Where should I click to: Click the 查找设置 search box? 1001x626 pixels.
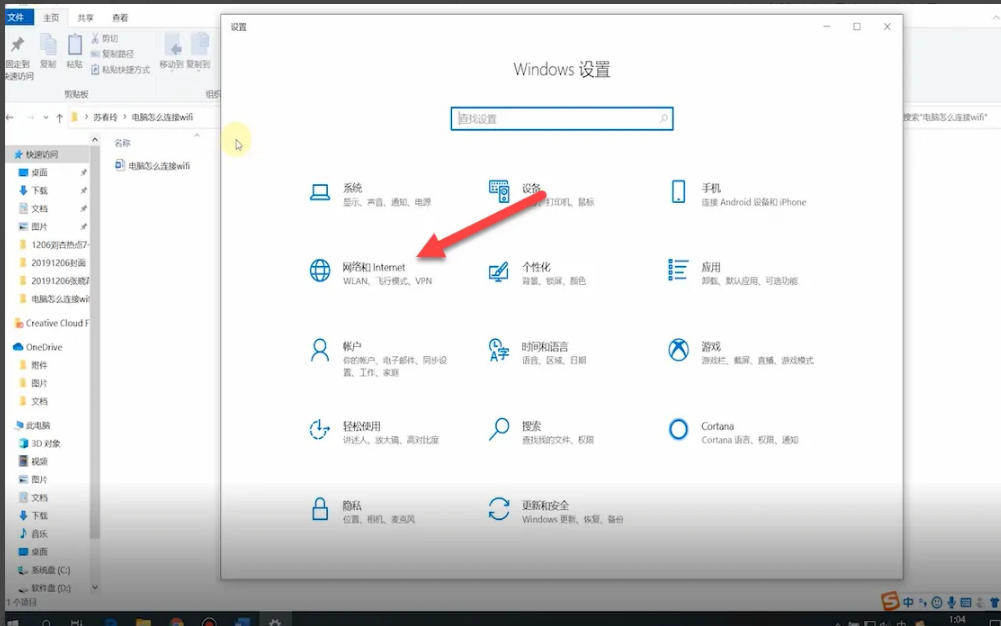[561, 119]
